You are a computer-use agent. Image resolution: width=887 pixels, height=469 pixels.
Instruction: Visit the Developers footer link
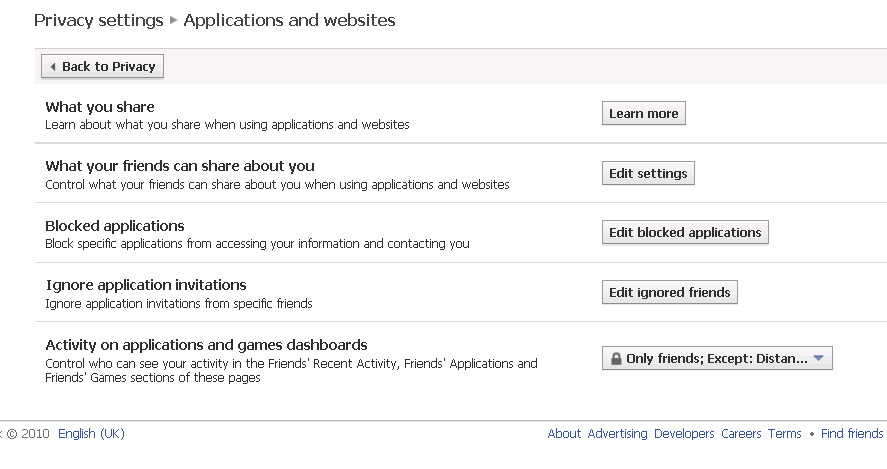point(684,434)
